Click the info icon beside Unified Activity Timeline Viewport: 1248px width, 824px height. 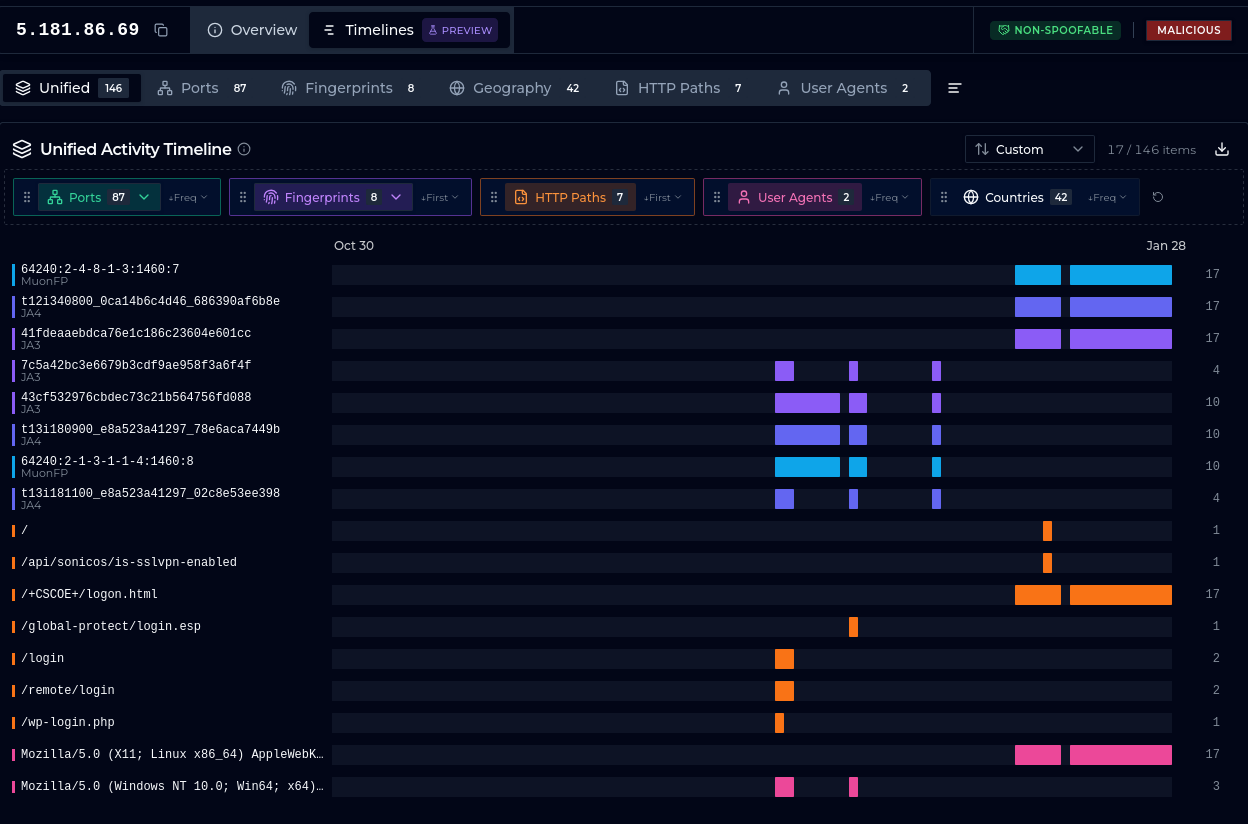click(x=244, y=149)
